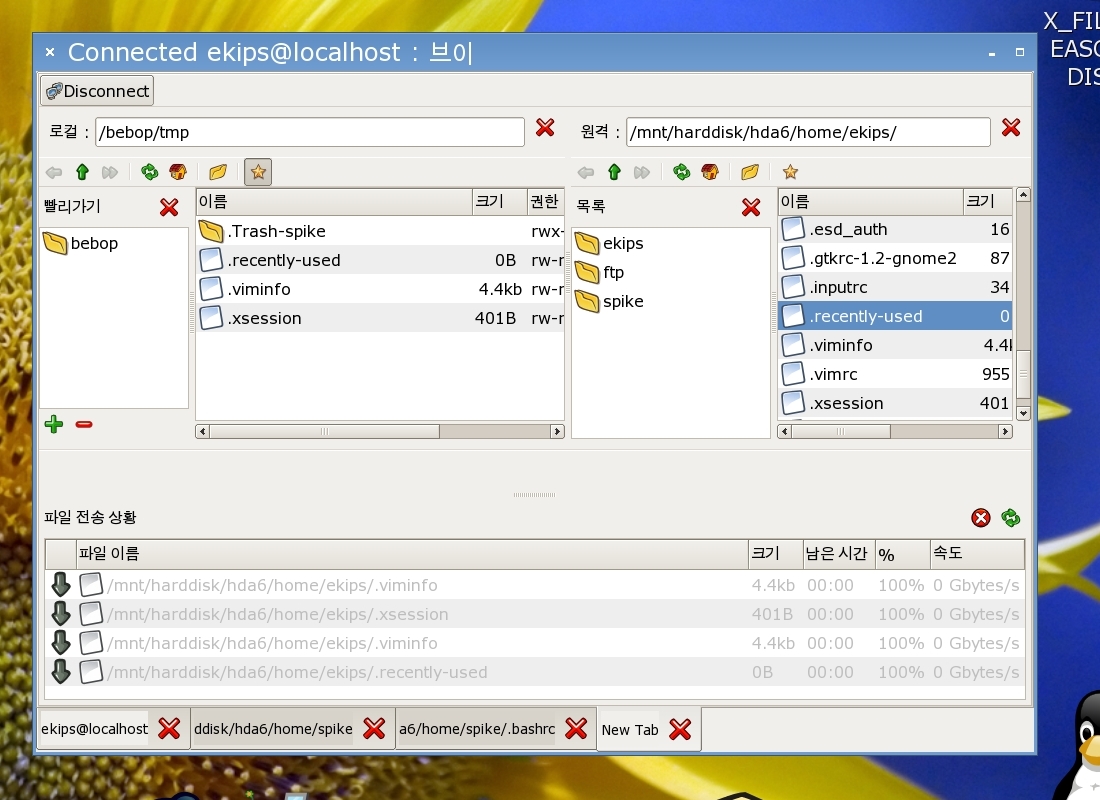Create new folder in local panel
Image resolution: width=1100 pixels, height=800 pixels.
click(x=218, y=172)
